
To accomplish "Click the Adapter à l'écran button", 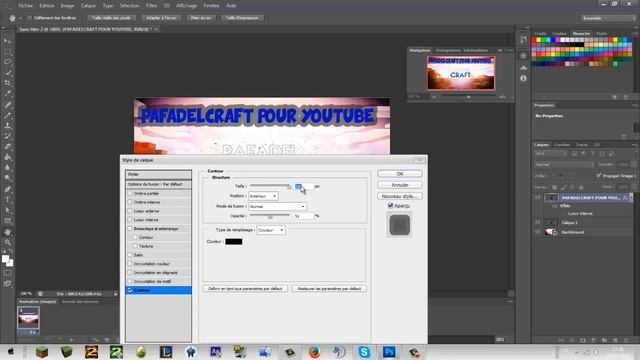I will coord(161,18).
